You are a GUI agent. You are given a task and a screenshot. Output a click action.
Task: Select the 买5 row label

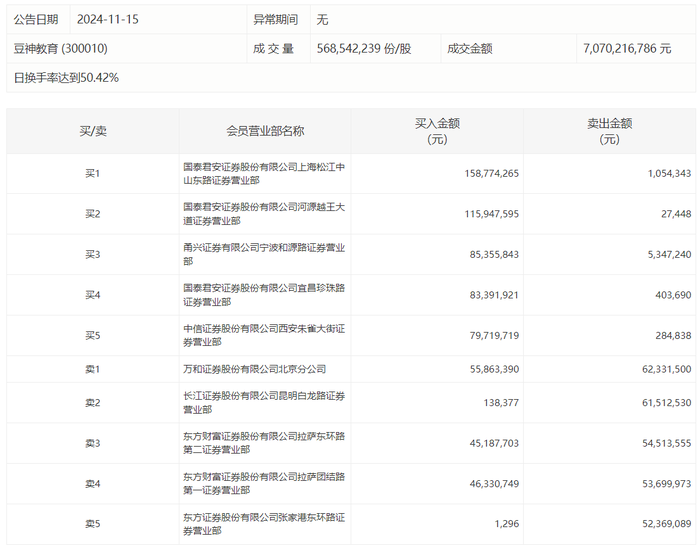pos(93,335)
